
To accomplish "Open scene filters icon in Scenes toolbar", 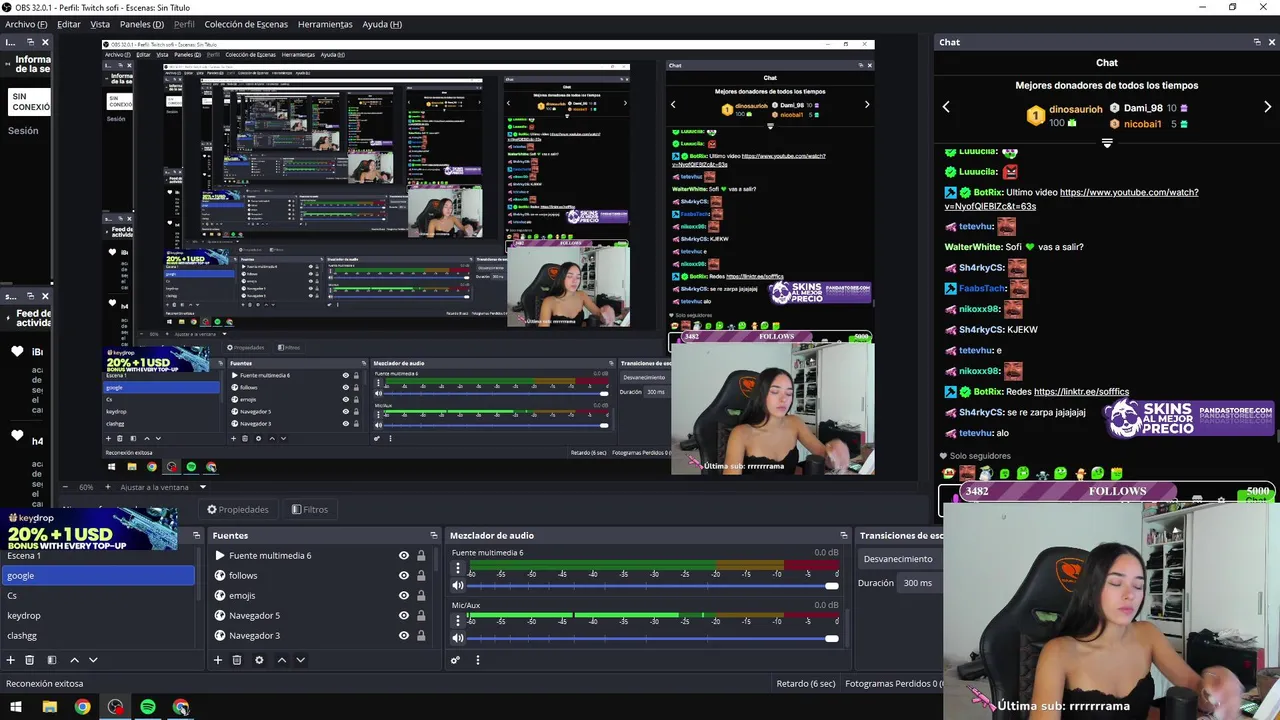I will [51, 660].
